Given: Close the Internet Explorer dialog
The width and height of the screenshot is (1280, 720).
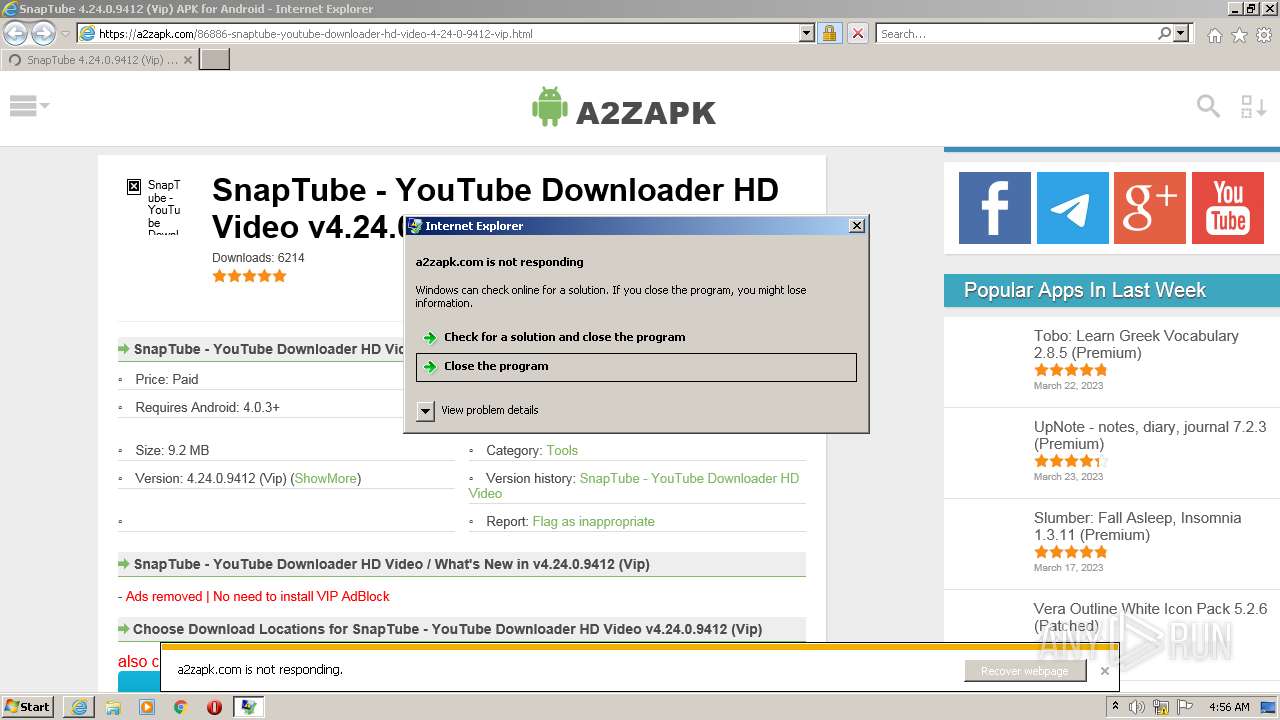Looking at the screenshot, I should pyautogui.click(x=857, y=226).
